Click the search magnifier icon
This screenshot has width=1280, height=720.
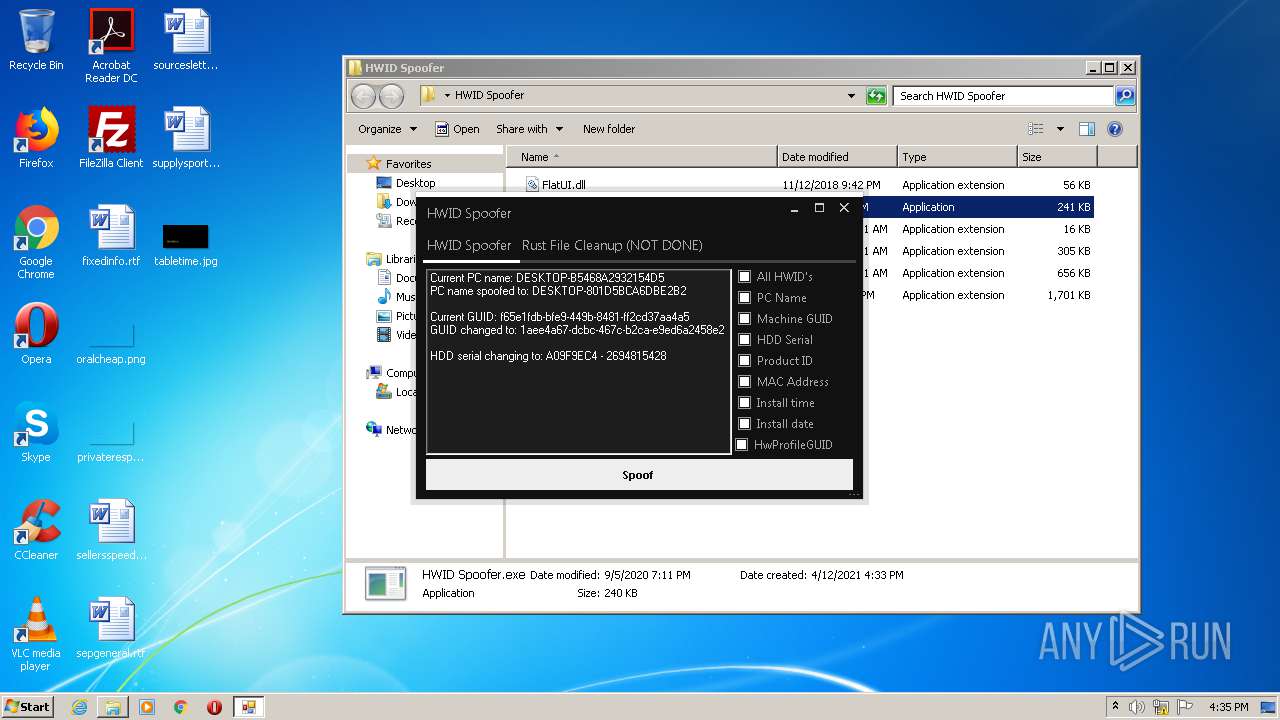point(1125,96)
